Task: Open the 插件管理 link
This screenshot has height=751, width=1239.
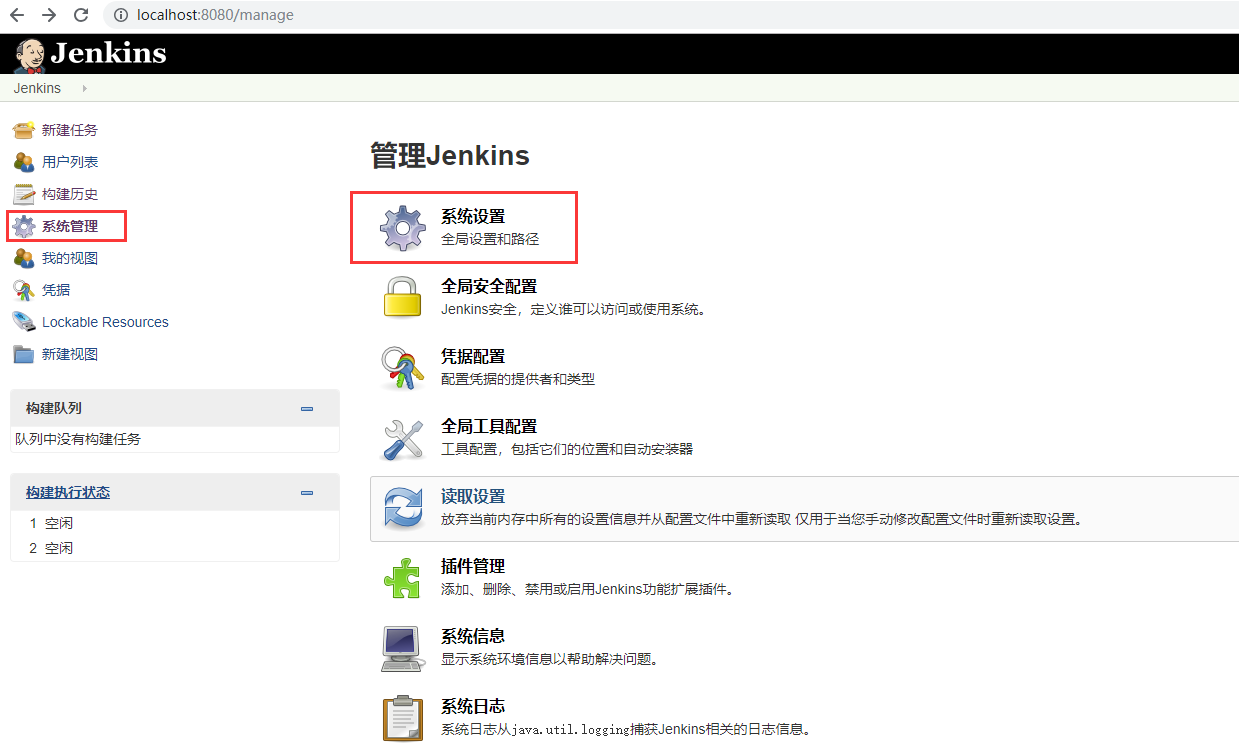Action: pyautogui.click(x=473, y=567)
